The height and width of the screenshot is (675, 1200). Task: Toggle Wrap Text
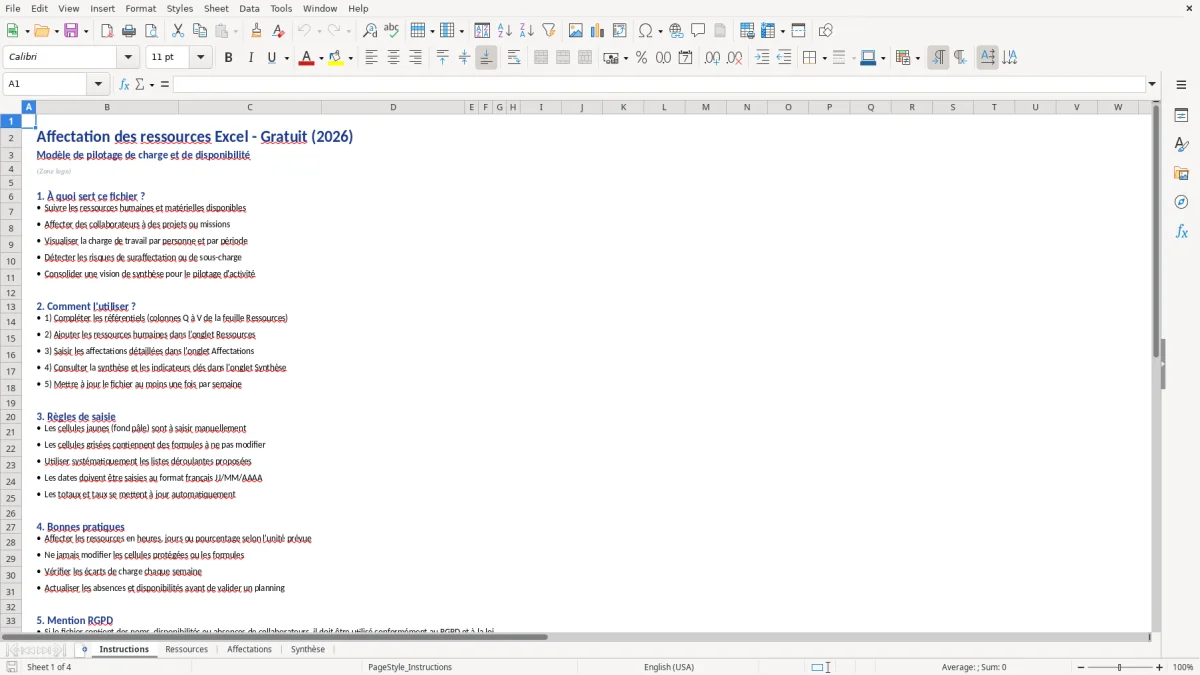[514, 58]
